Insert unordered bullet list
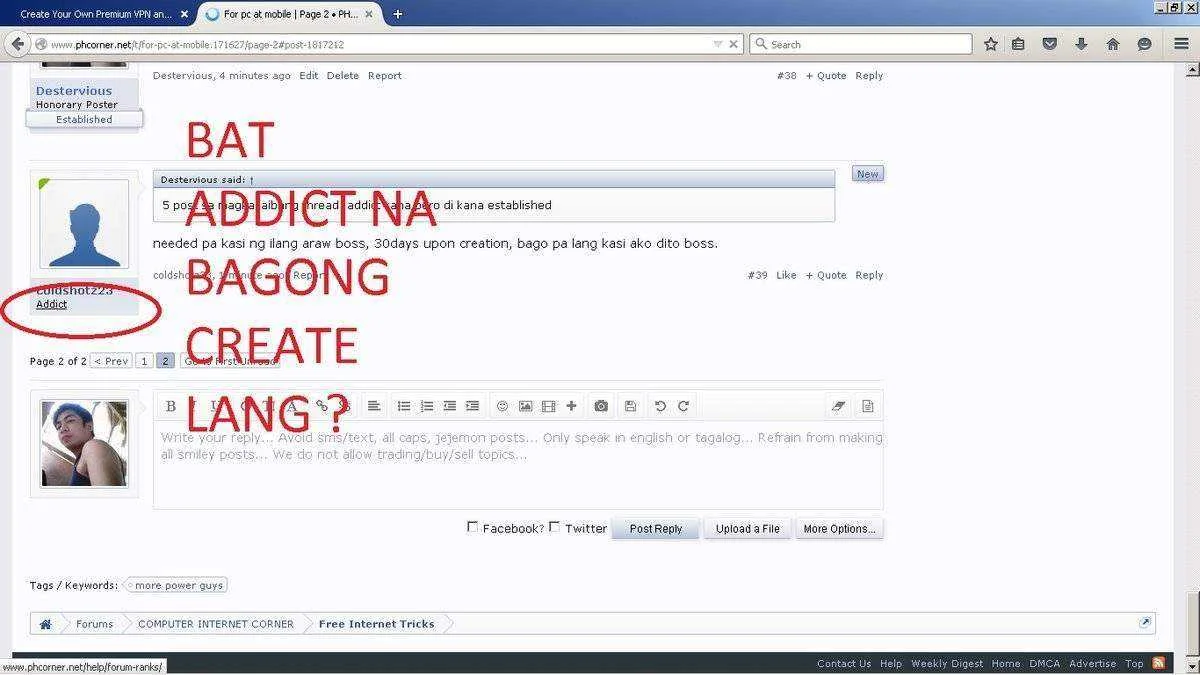The height and width of the screenshot is (675, 1200). [404, 406]
